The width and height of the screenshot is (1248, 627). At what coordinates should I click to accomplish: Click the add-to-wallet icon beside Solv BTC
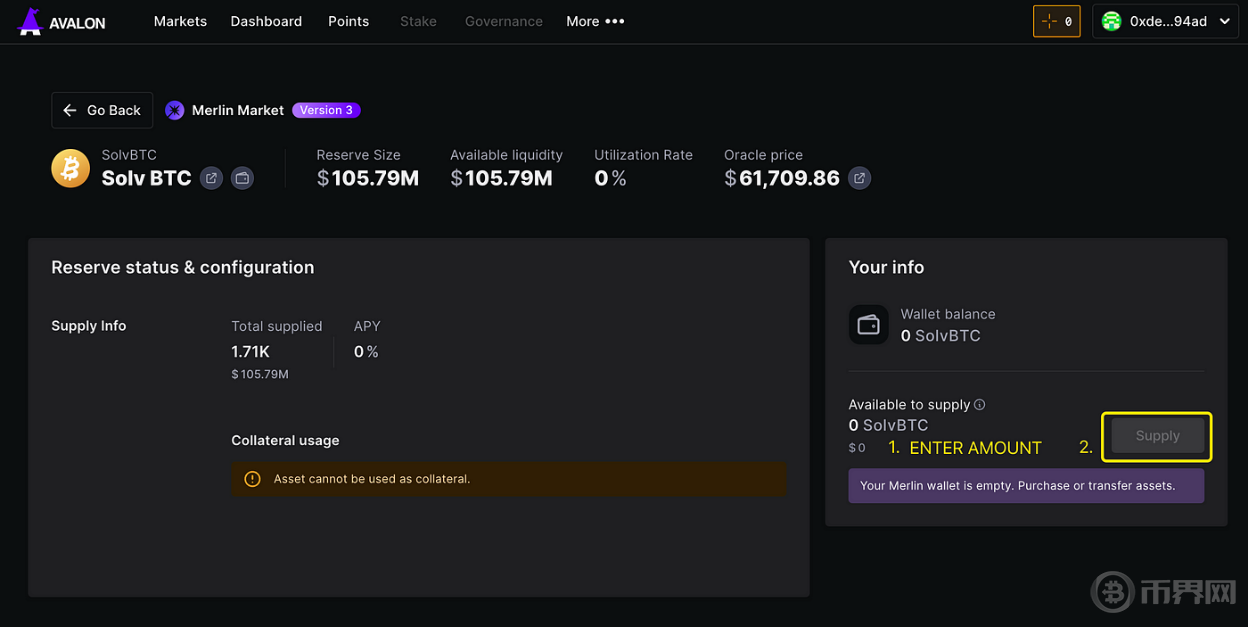click(242, 178)
